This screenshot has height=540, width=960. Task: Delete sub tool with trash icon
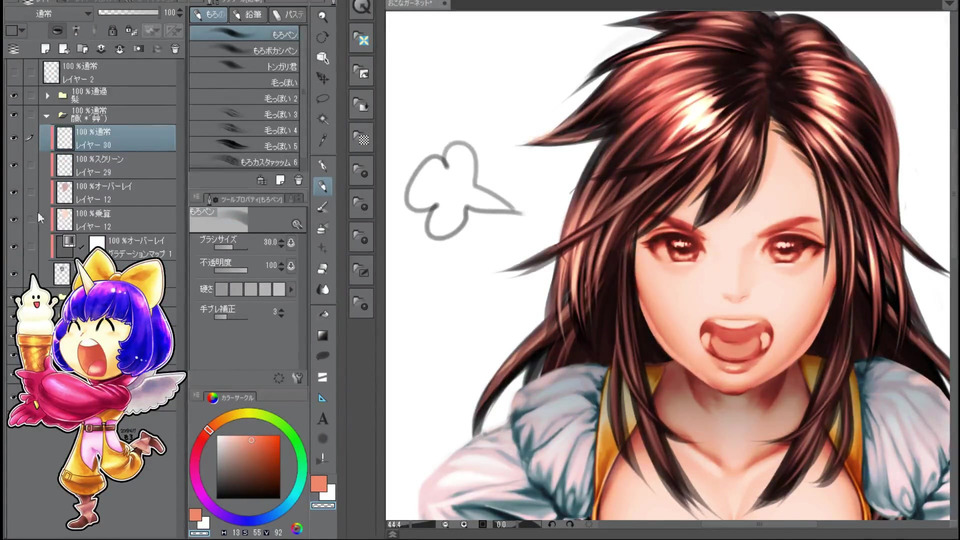click(297, 180)
